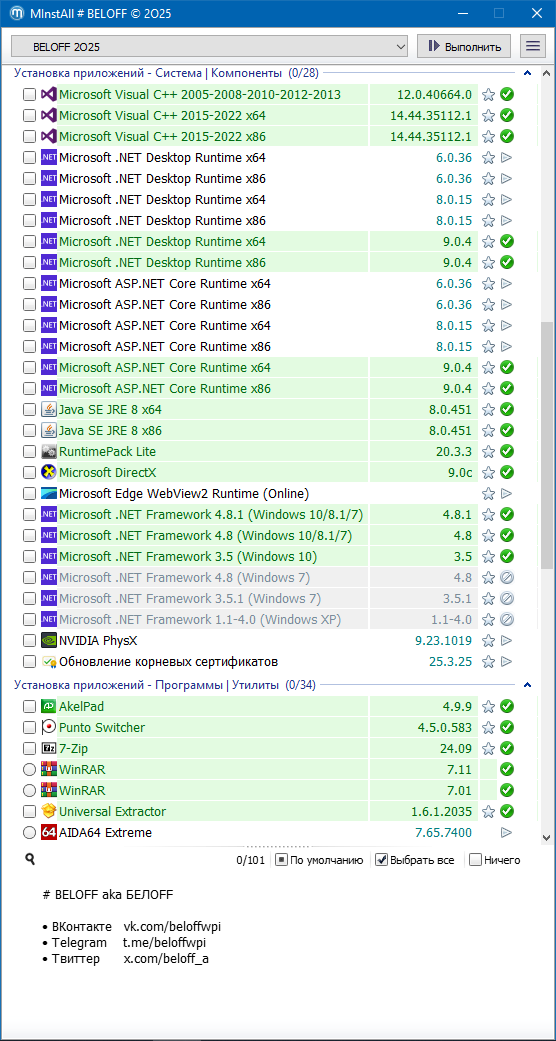Screen dimensions: 556x1041
Task: Click the 7-Zip application icon
Action: 48,748
